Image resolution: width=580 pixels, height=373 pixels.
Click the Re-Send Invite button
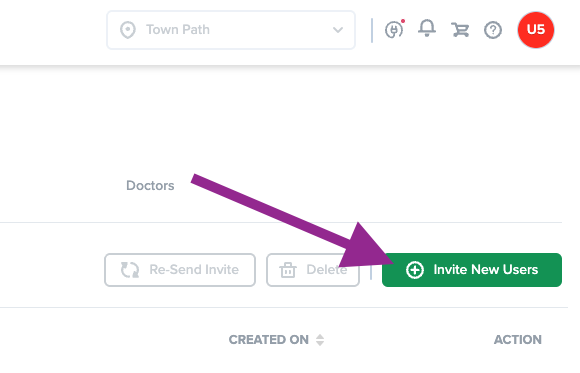click(x=180, y=270)
